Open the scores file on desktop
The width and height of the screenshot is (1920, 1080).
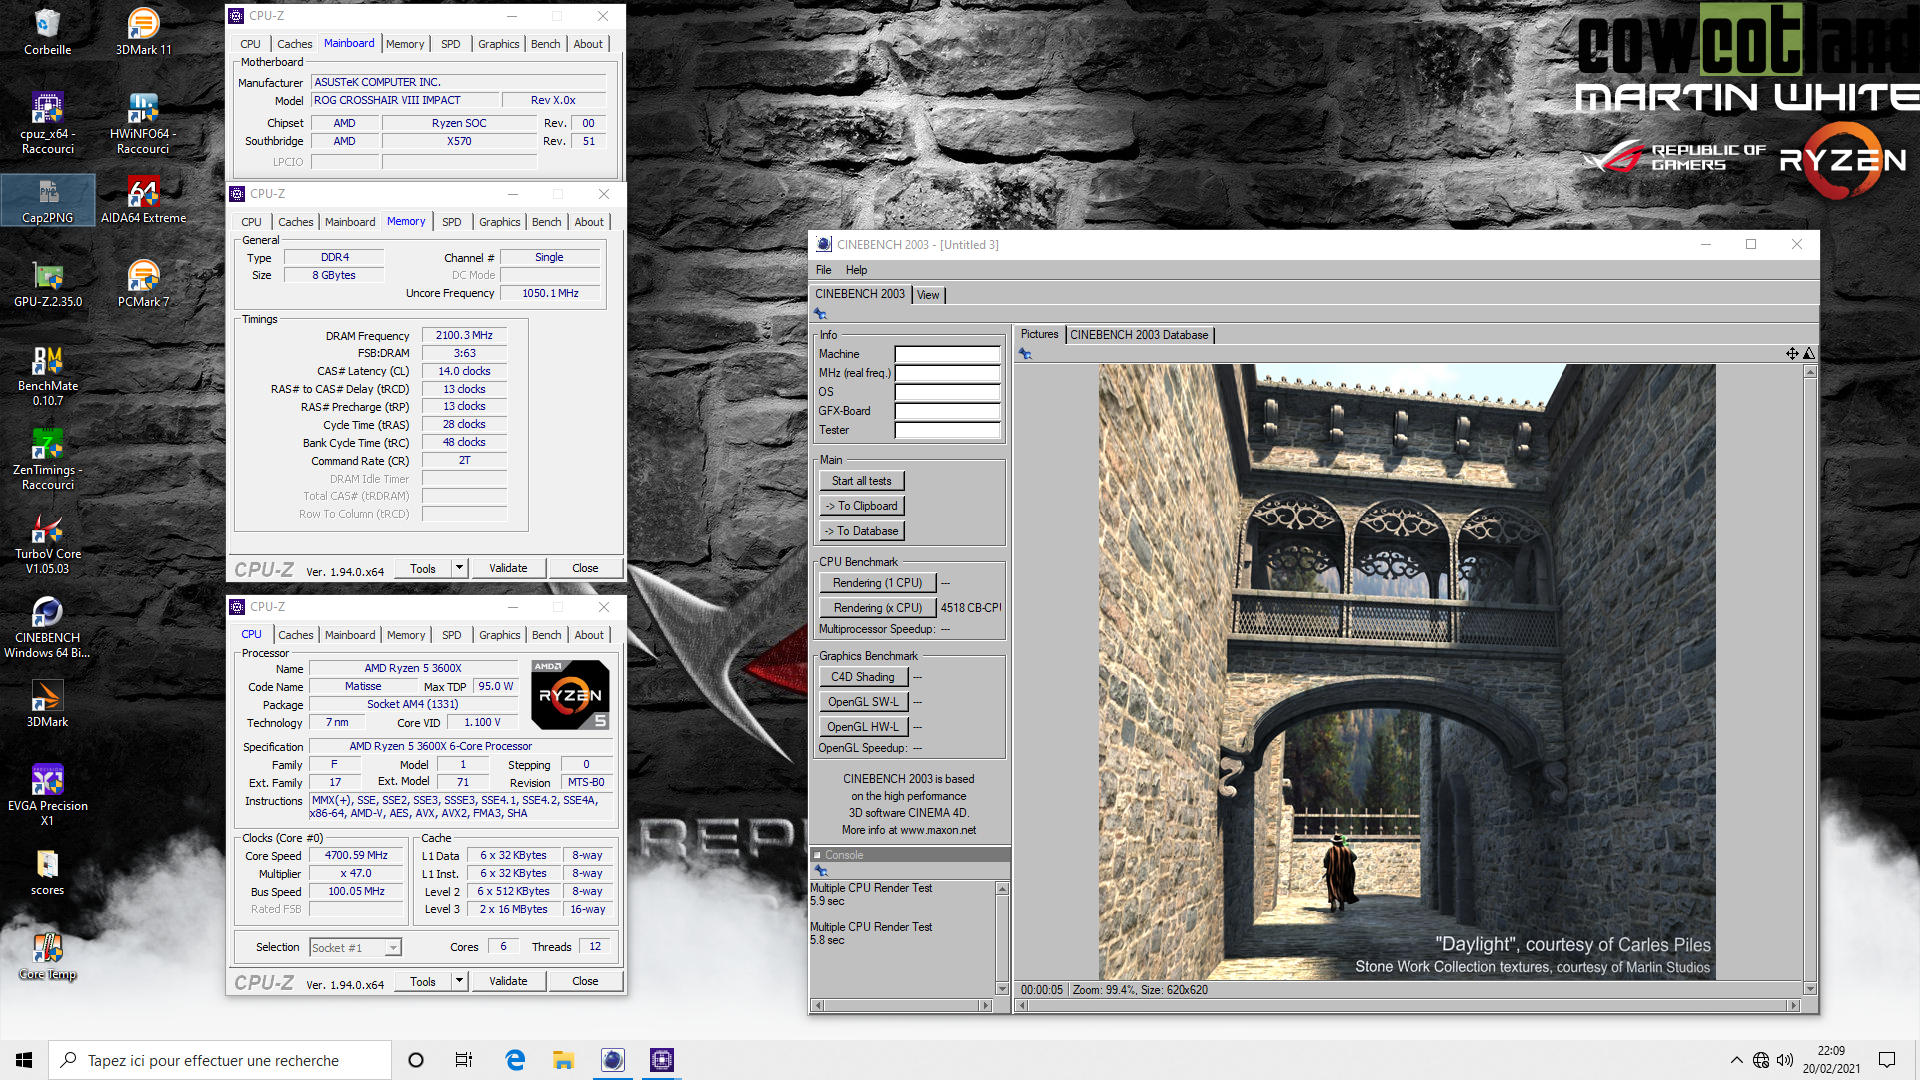(x=47, y=872)
